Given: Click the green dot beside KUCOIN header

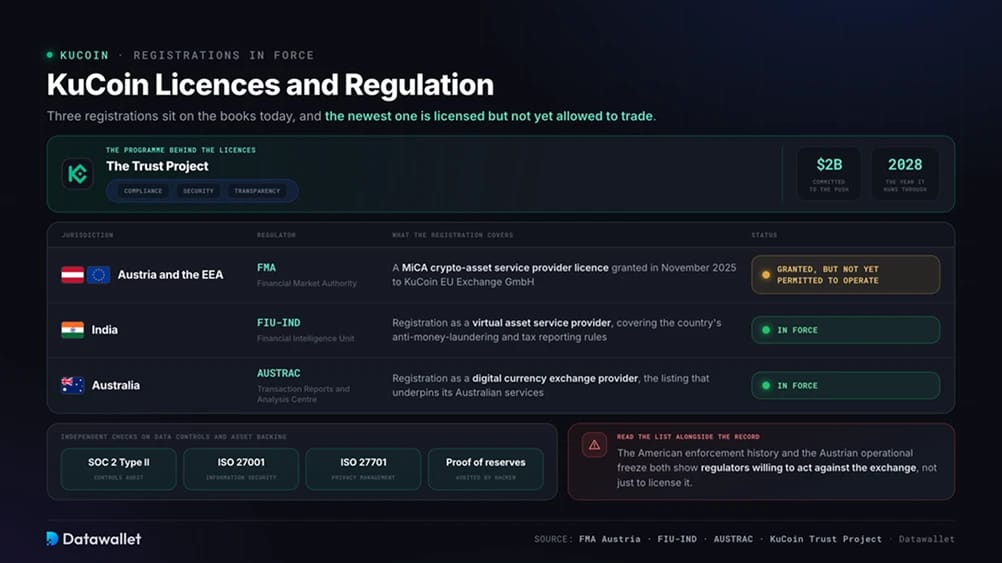Looking at the screenshot, I should tap(50, 55).
